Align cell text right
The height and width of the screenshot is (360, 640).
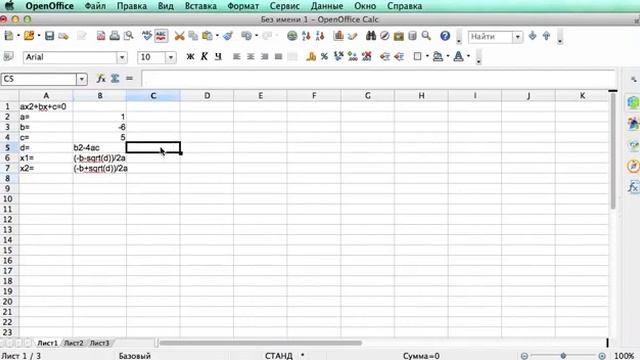264,56
